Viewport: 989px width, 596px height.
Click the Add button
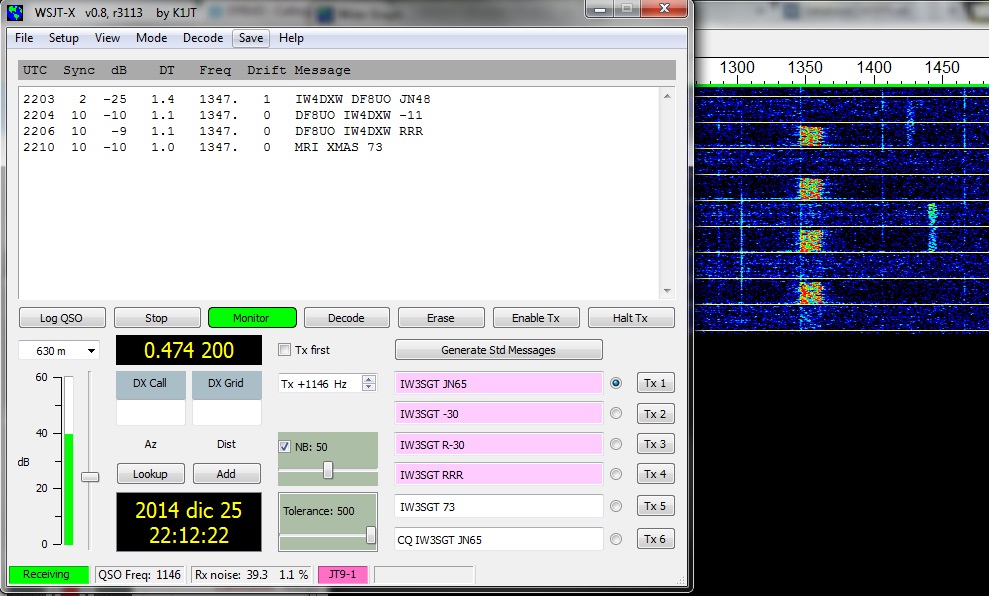coord(226,474)
